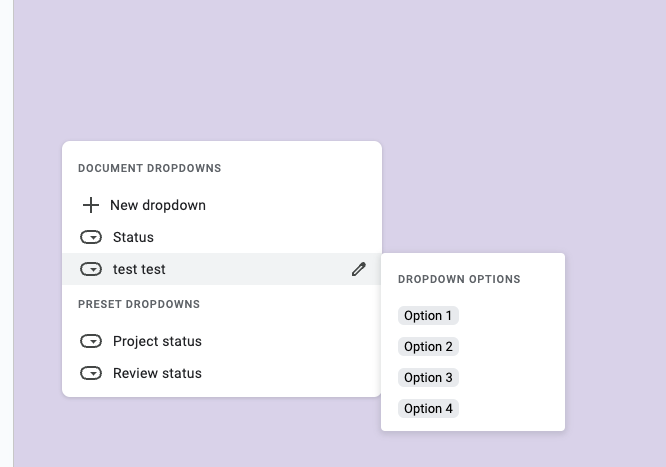Select the test test dropdown entry
Screen dimensions: 666x467
[x=139, y=269]
